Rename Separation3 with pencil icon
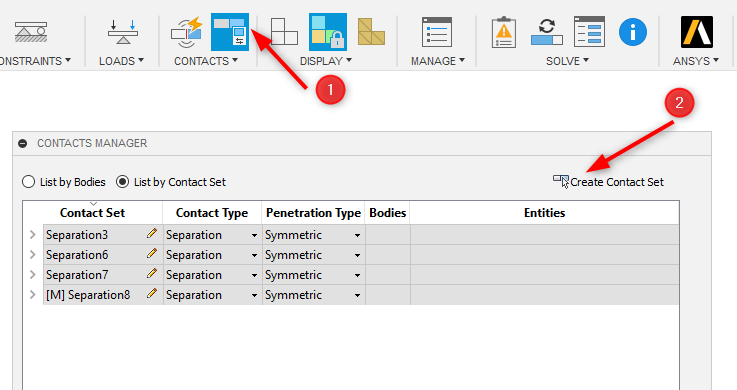The width and height of the screenshot is (737, 390). [x=151, y=234]
